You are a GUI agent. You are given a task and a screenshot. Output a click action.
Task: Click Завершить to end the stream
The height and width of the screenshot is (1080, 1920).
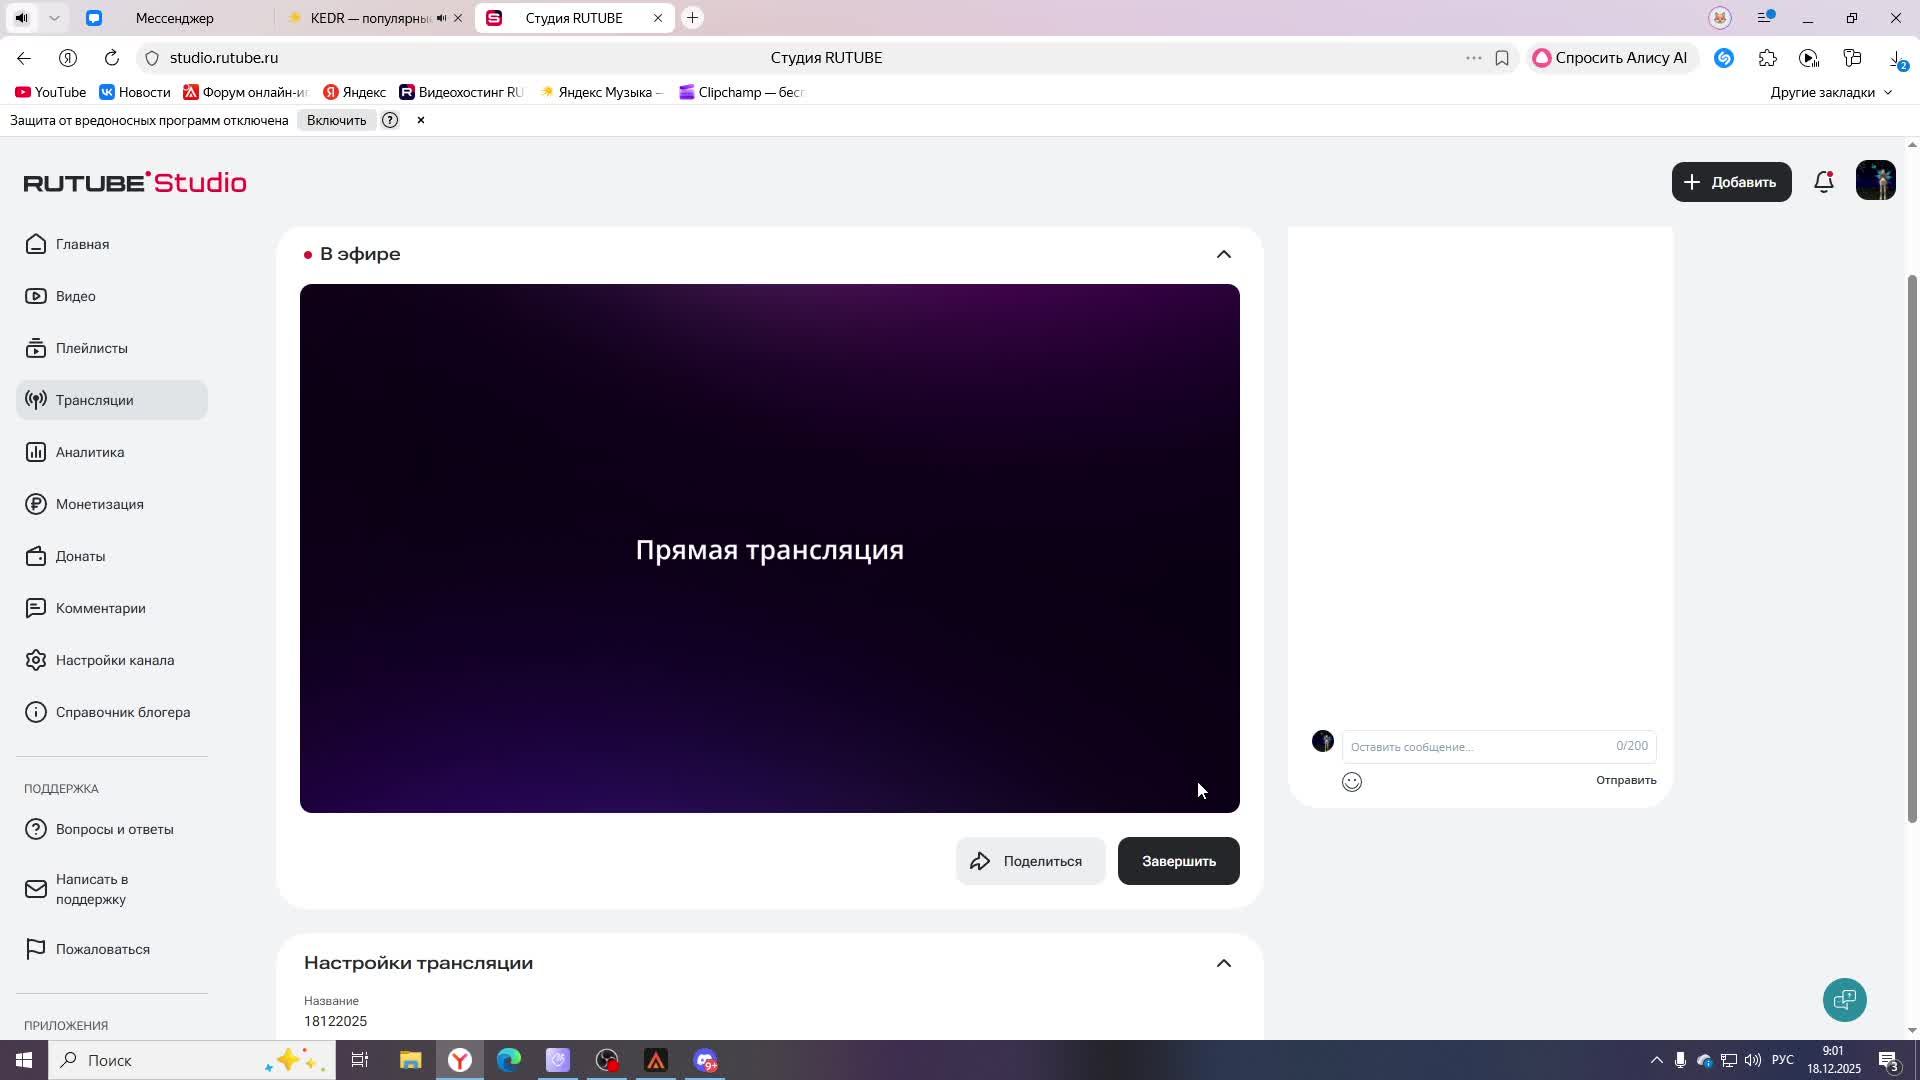point(1178,861)
